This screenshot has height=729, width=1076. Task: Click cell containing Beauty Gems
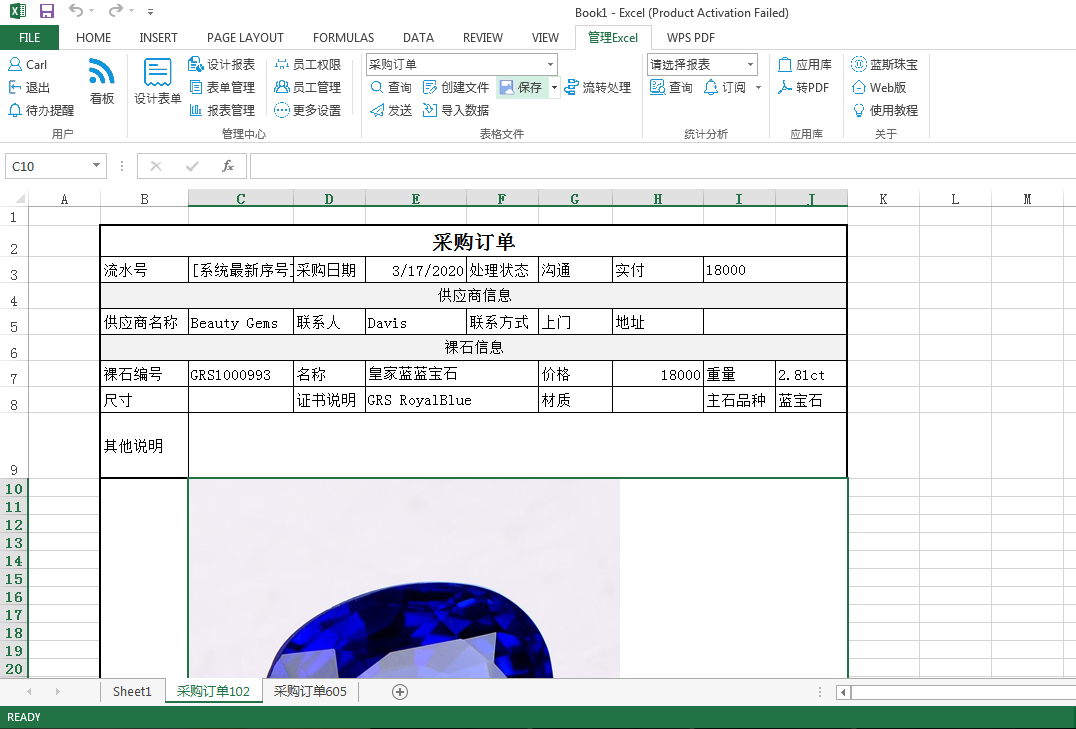[241, 322]
